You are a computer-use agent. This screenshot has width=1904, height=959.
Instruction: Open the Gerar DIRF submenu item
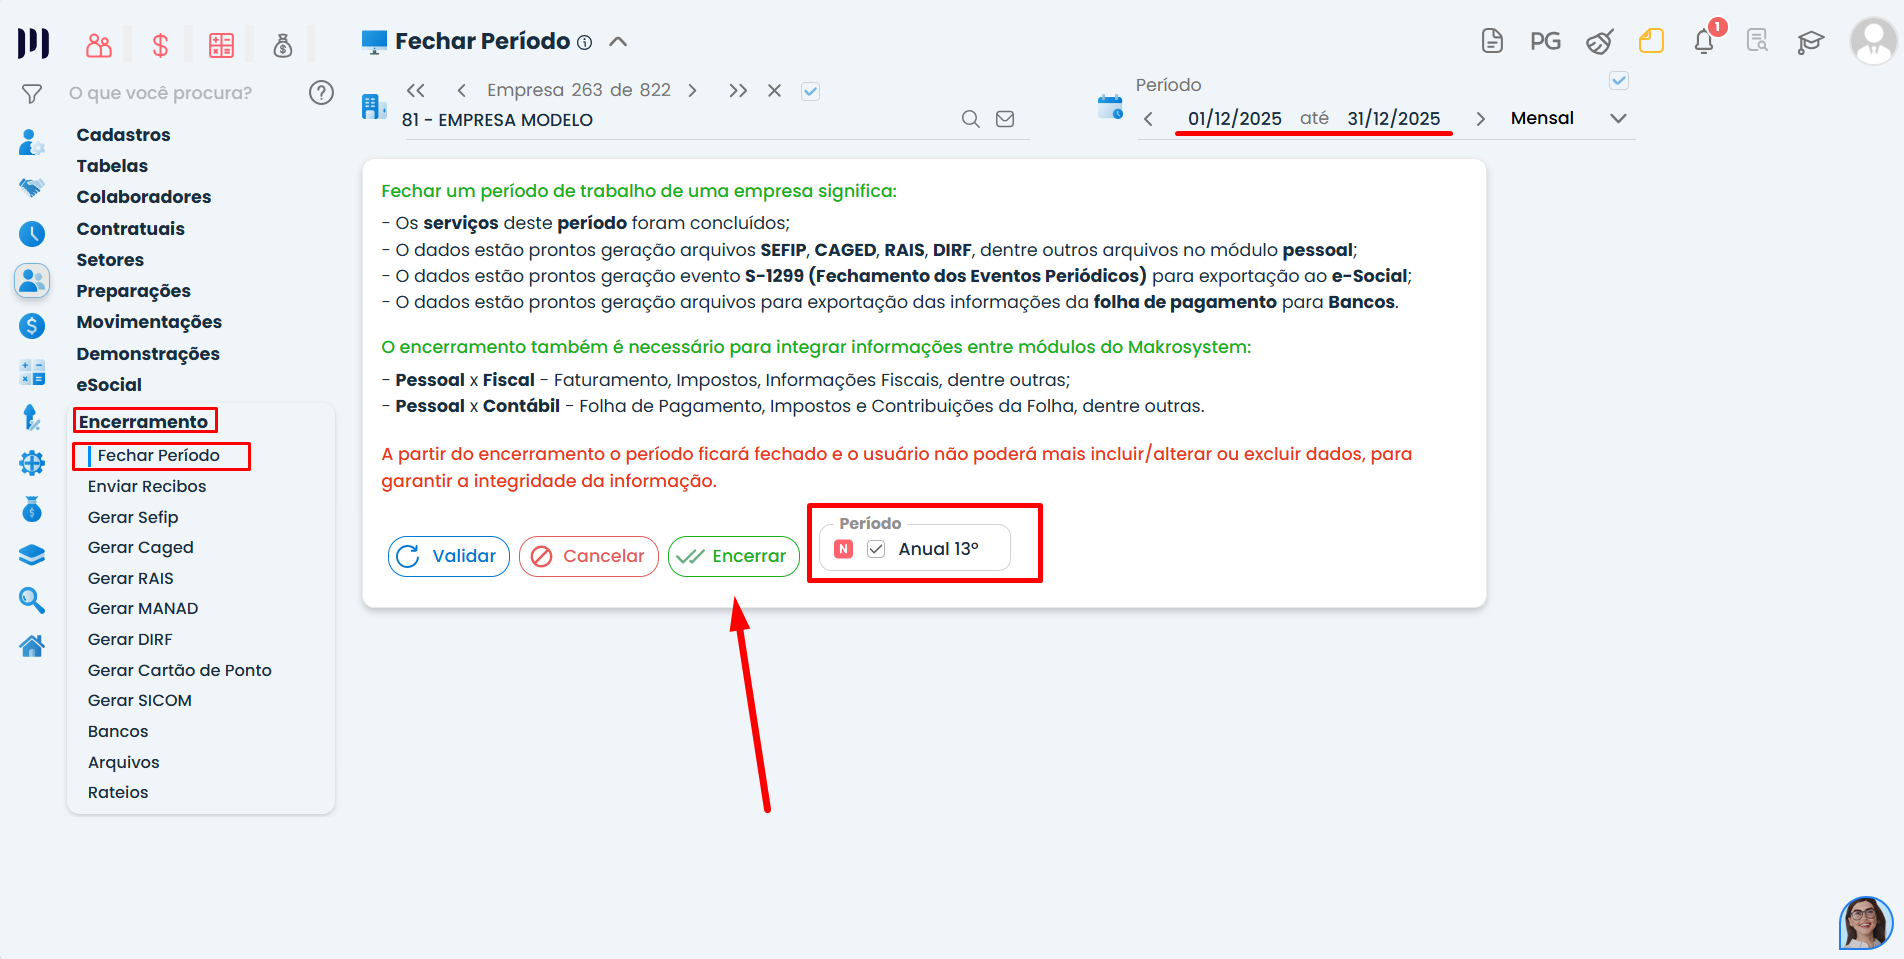tap(130, 640)
